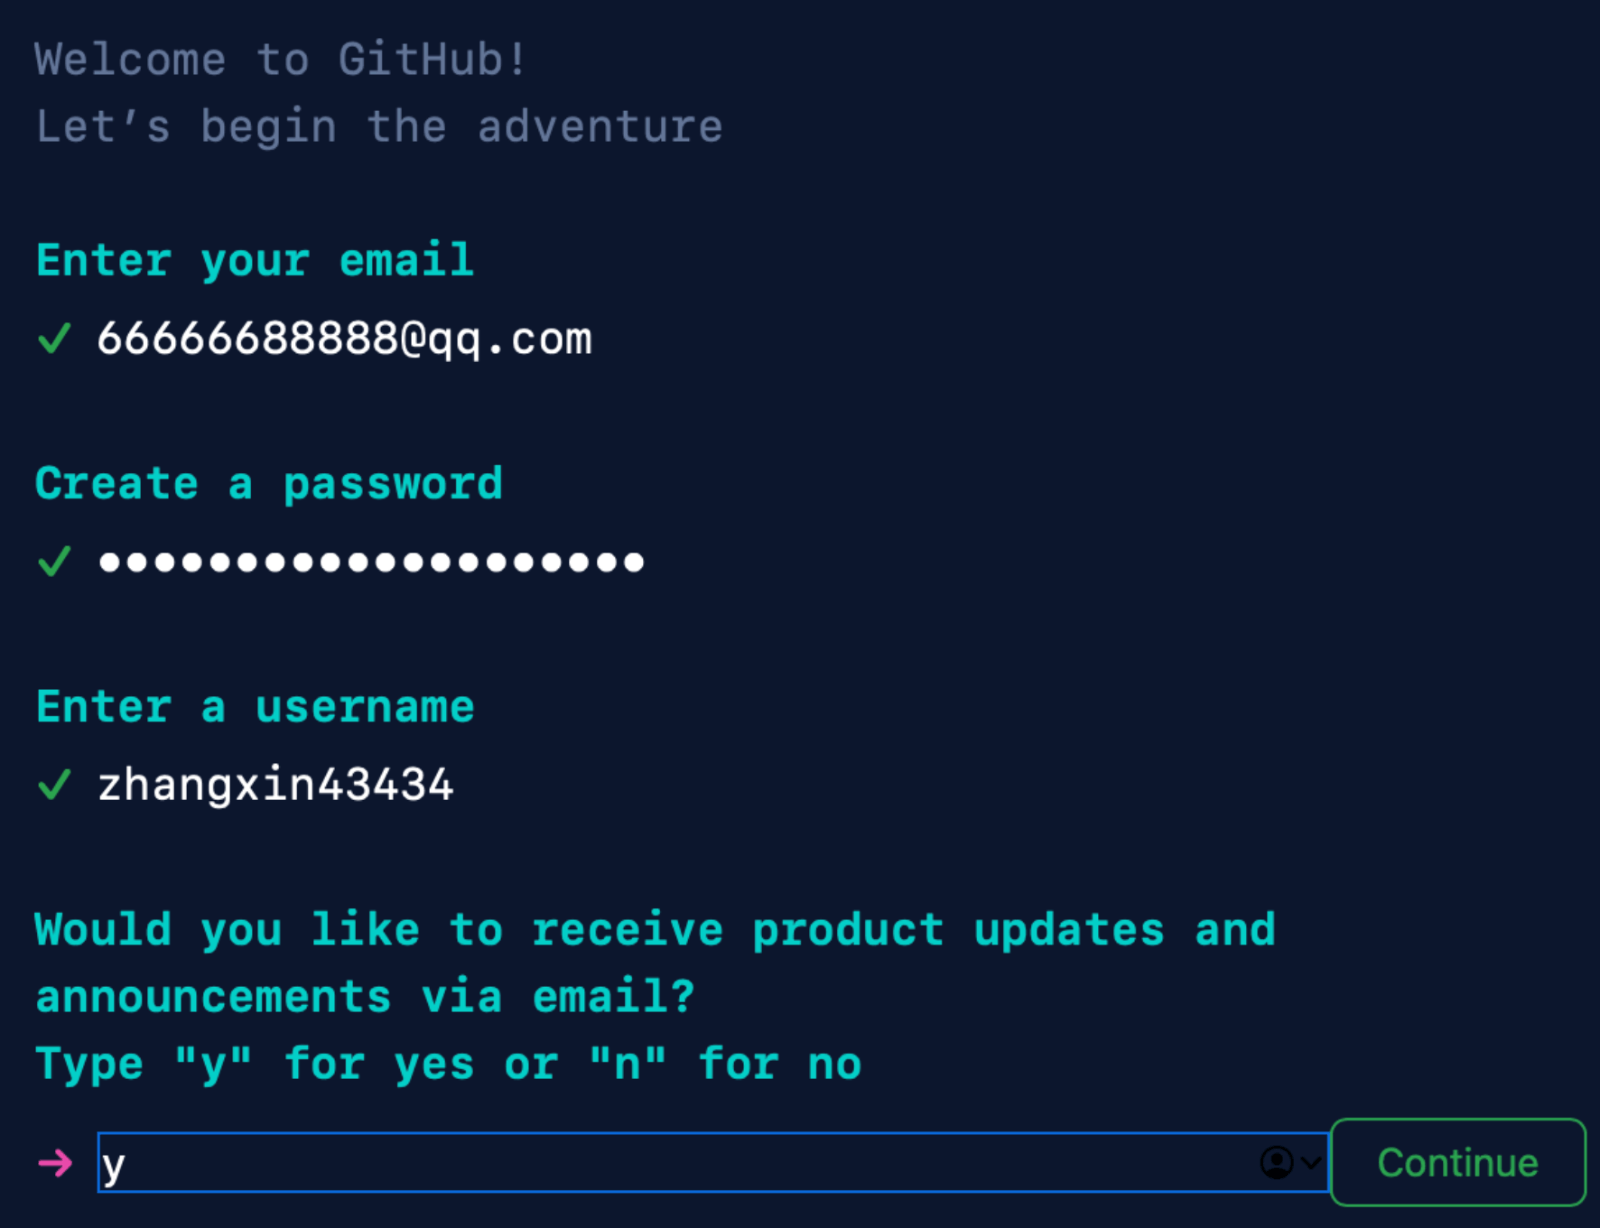Viewport: 1600px width, 1228px height.
Task: Click the typed letter y in the answer box
Action: coord(113,1165)
